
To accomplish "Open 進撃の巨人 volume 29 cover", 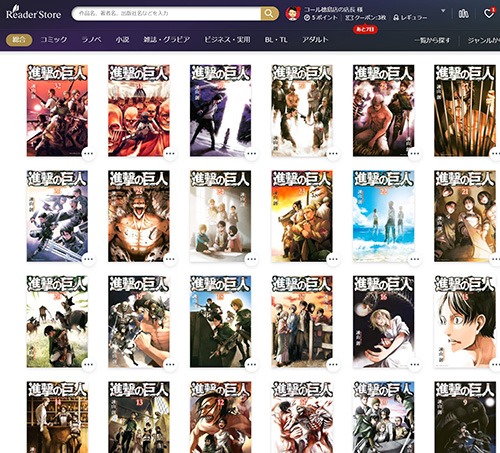I will [302, 111].
